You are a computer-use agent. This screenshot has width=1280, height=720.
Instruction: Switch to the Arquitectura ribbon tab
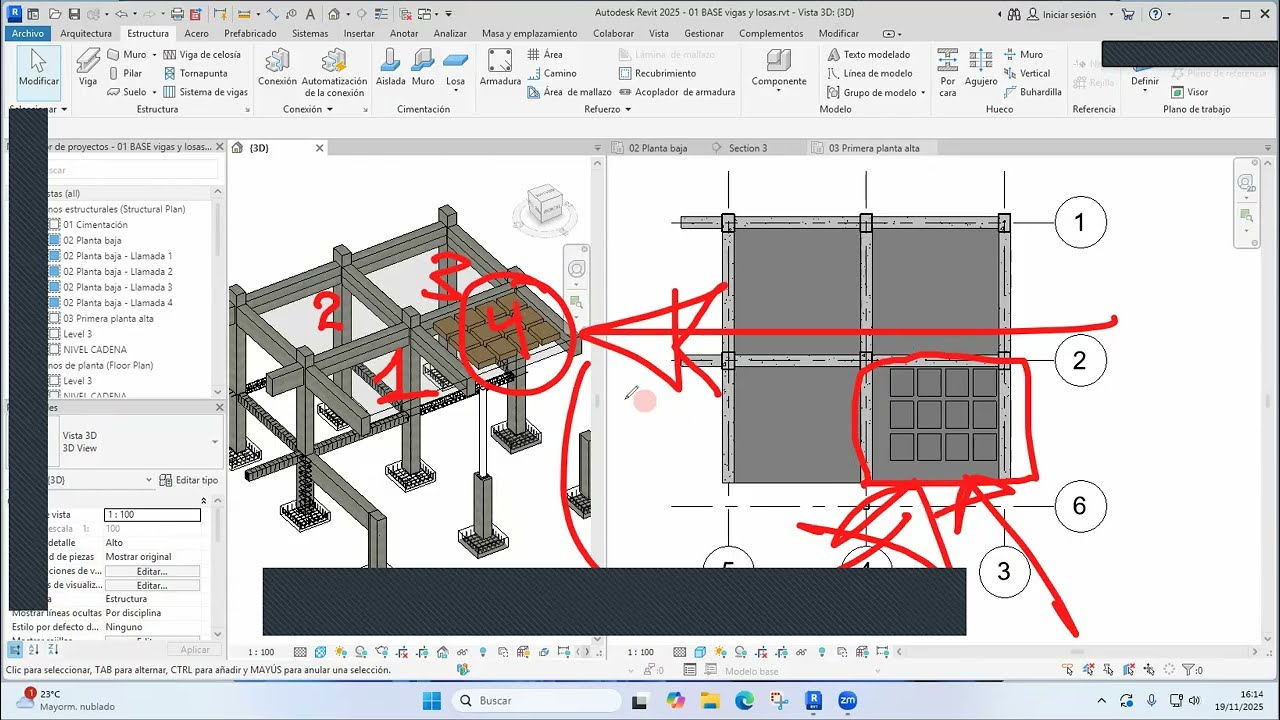tap(86, 33)
